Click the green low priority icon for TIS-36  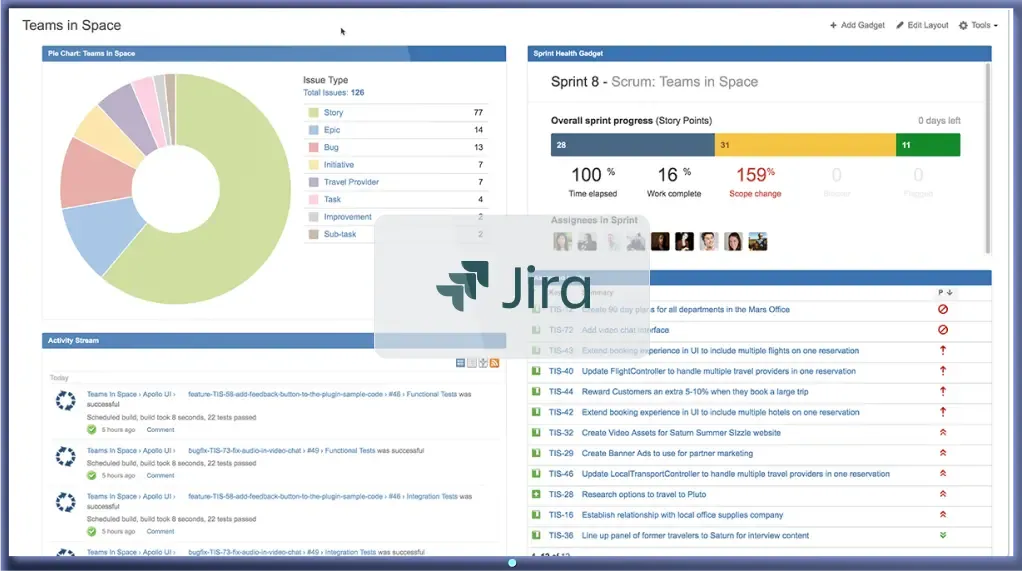coord(942,535)
